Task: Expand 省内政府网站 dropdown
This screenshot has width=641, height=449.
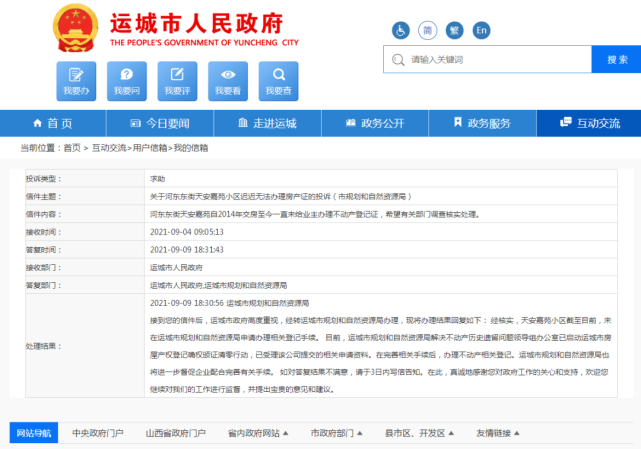Action: pyautogui.click(x=257, y=433)
